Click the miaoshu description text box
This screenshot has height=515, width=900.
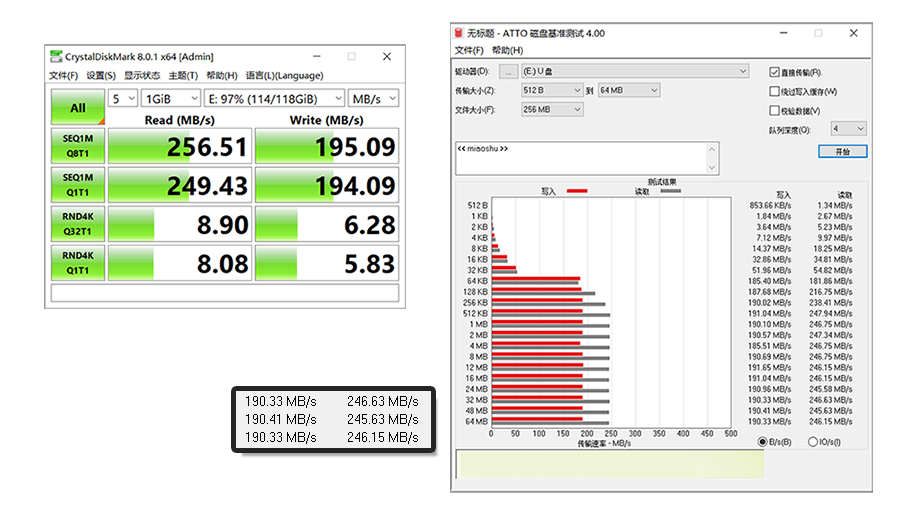pyautogui.click(x=586, y=158)
